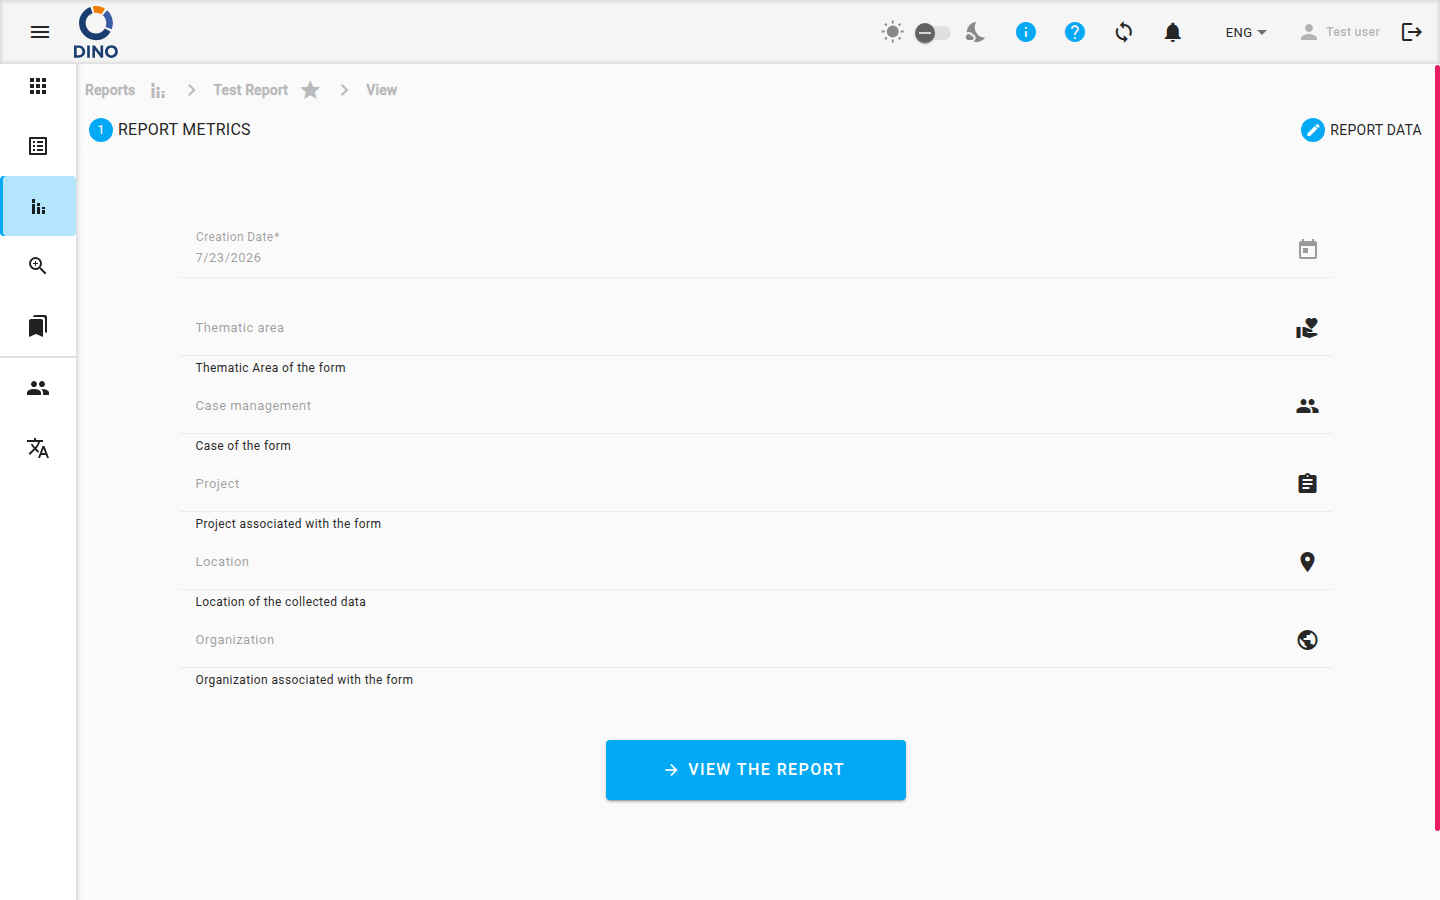Open the Project dropdown

pos(756,484)
